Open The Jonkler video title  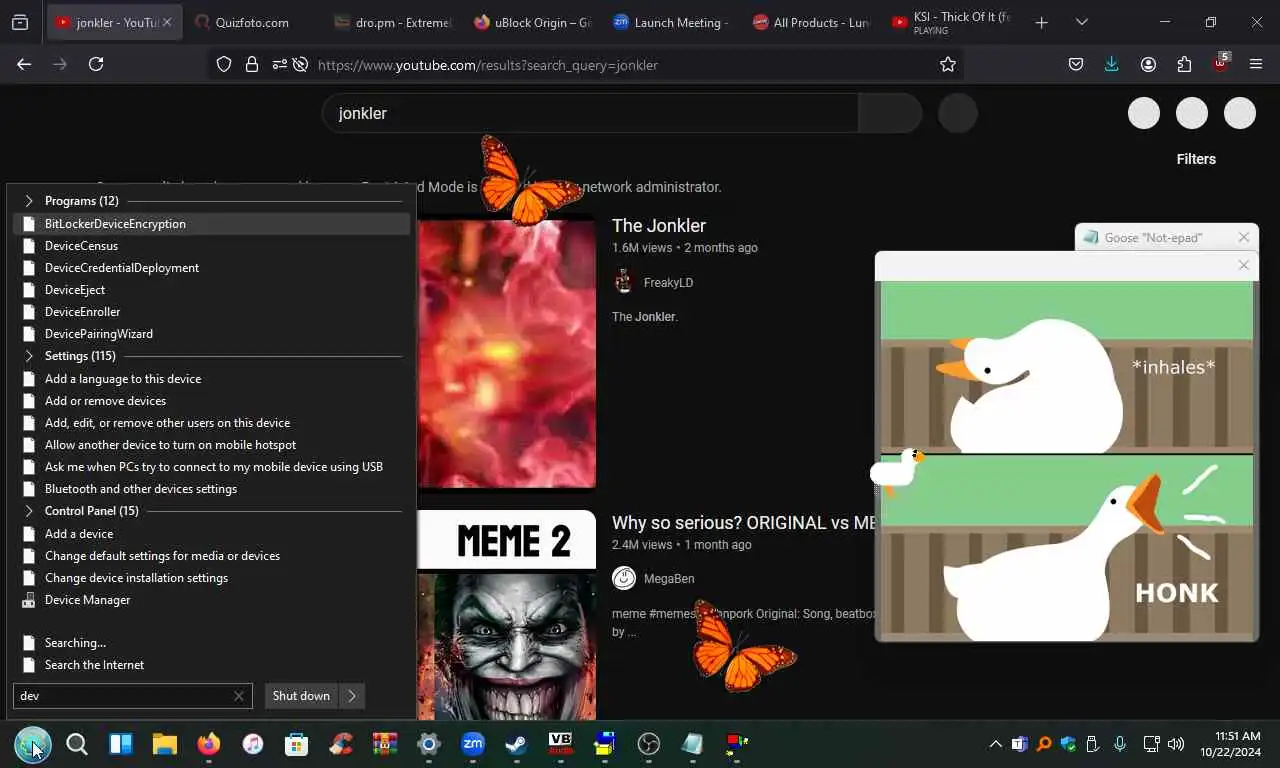point(659,226)
